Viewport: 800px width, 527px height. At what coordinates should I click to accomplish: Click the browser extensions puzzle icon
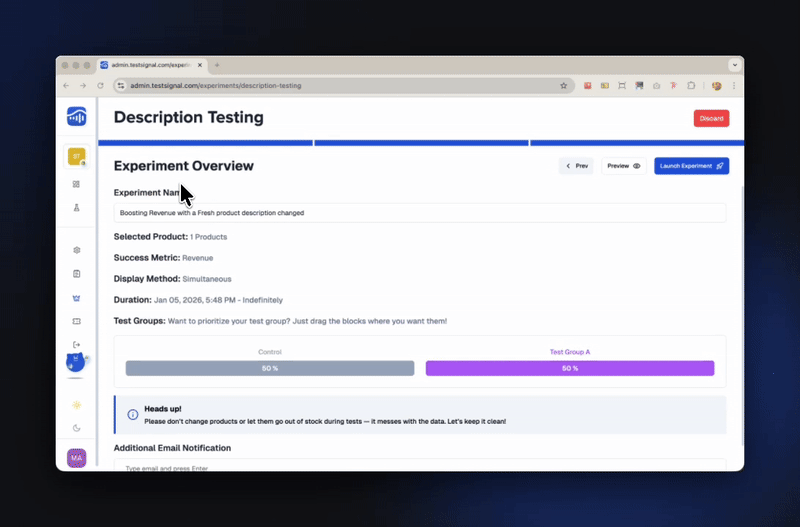(690, 86)
